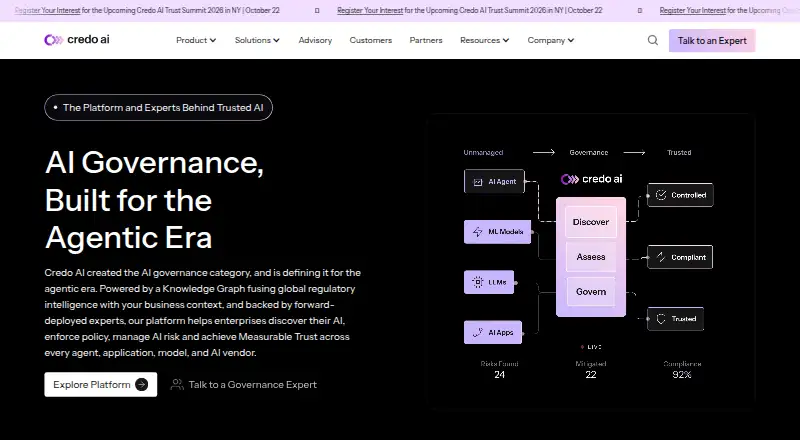Click the Compliant status label
Screen dimensions: 800x440
(x=689, y=257)
